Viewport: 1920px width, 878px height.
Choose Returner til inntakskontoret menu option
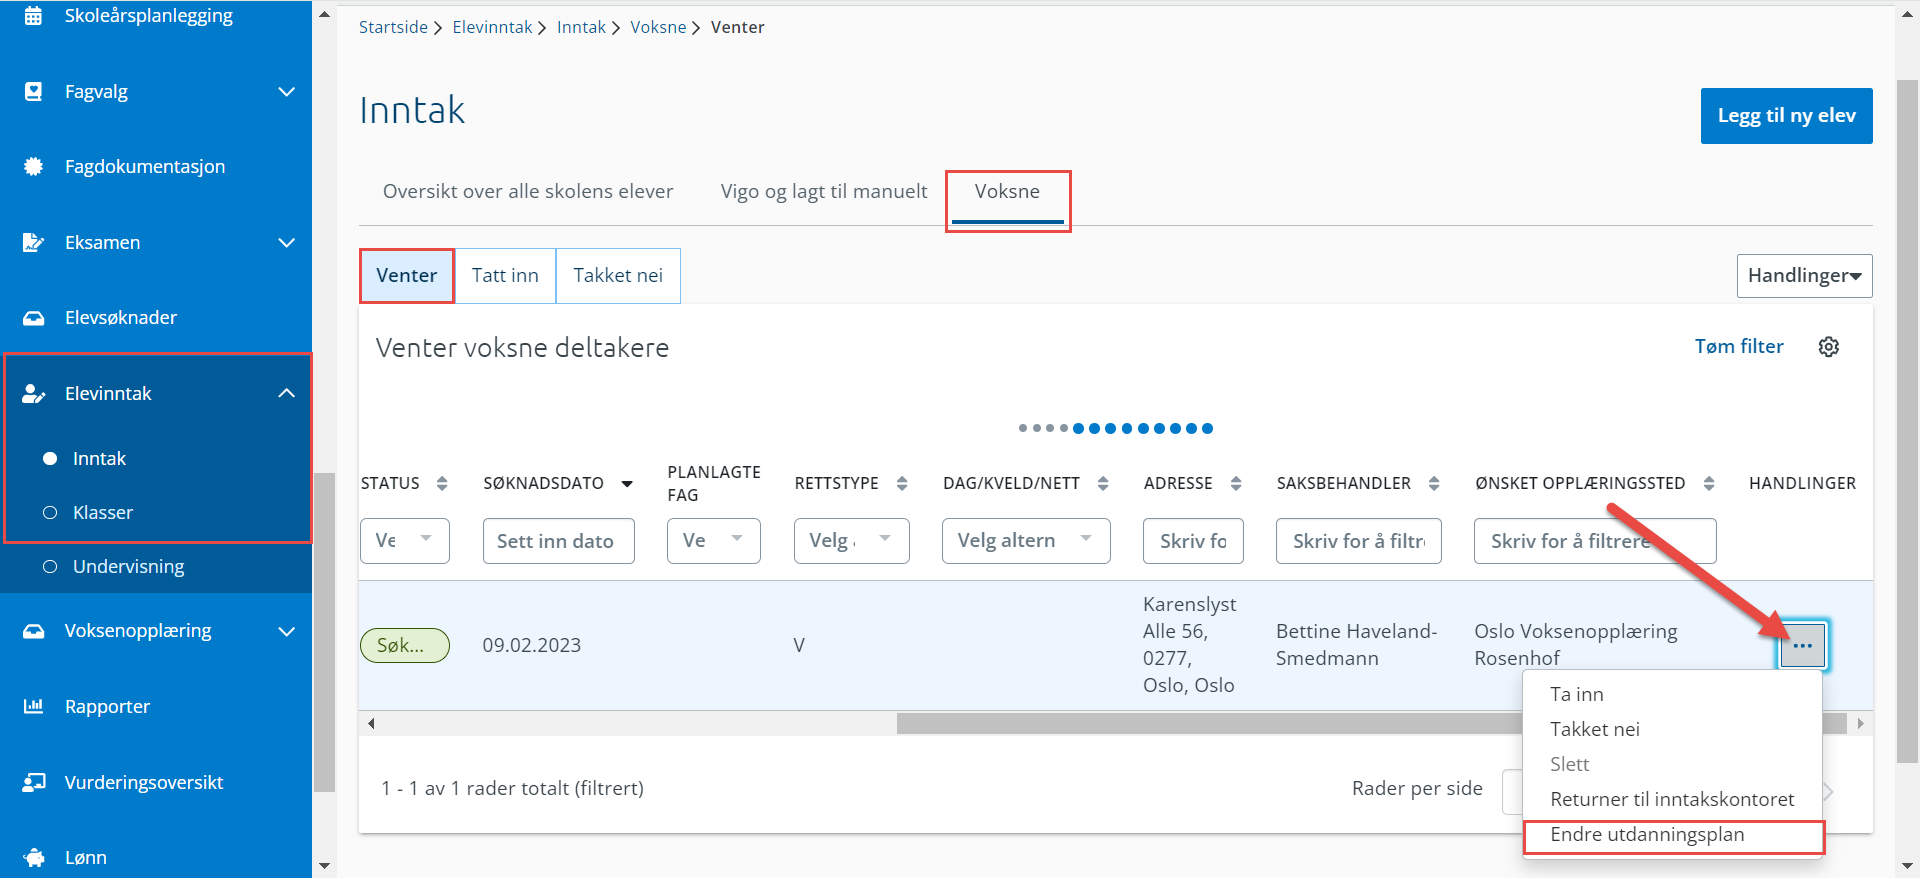pos(1672,799)
